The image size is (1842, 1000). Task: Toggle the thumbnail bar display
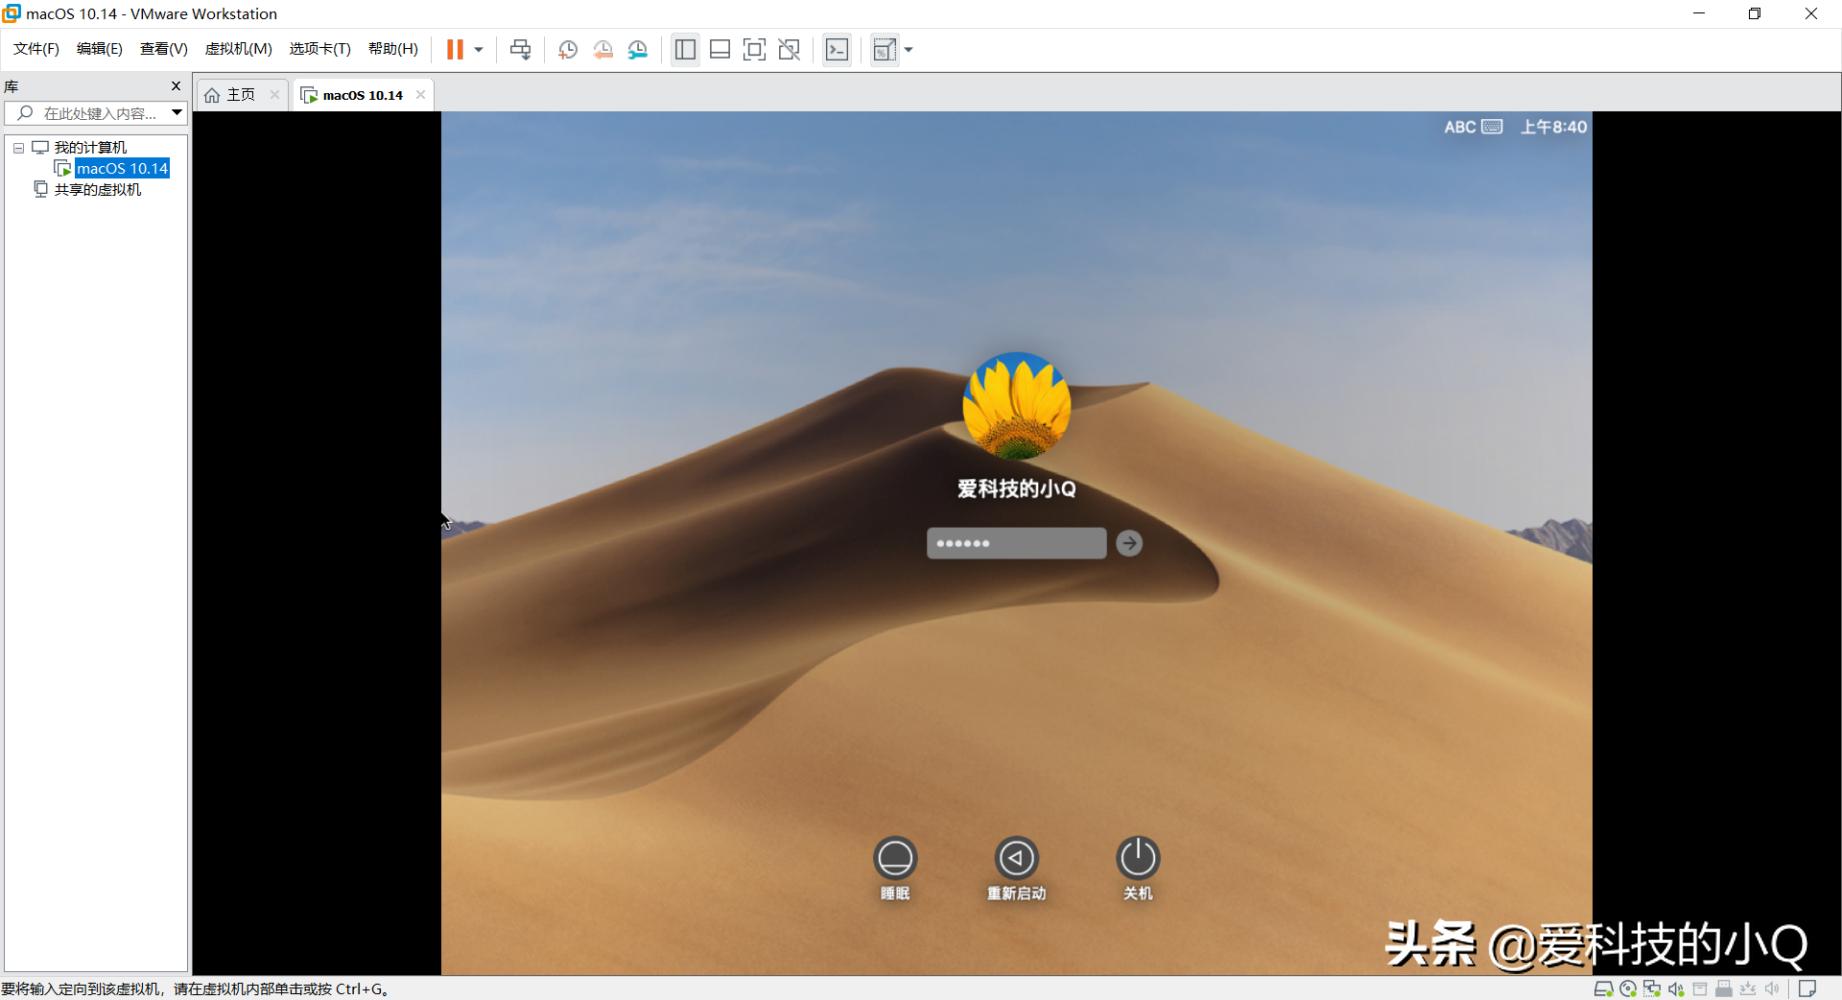point(719,48)
